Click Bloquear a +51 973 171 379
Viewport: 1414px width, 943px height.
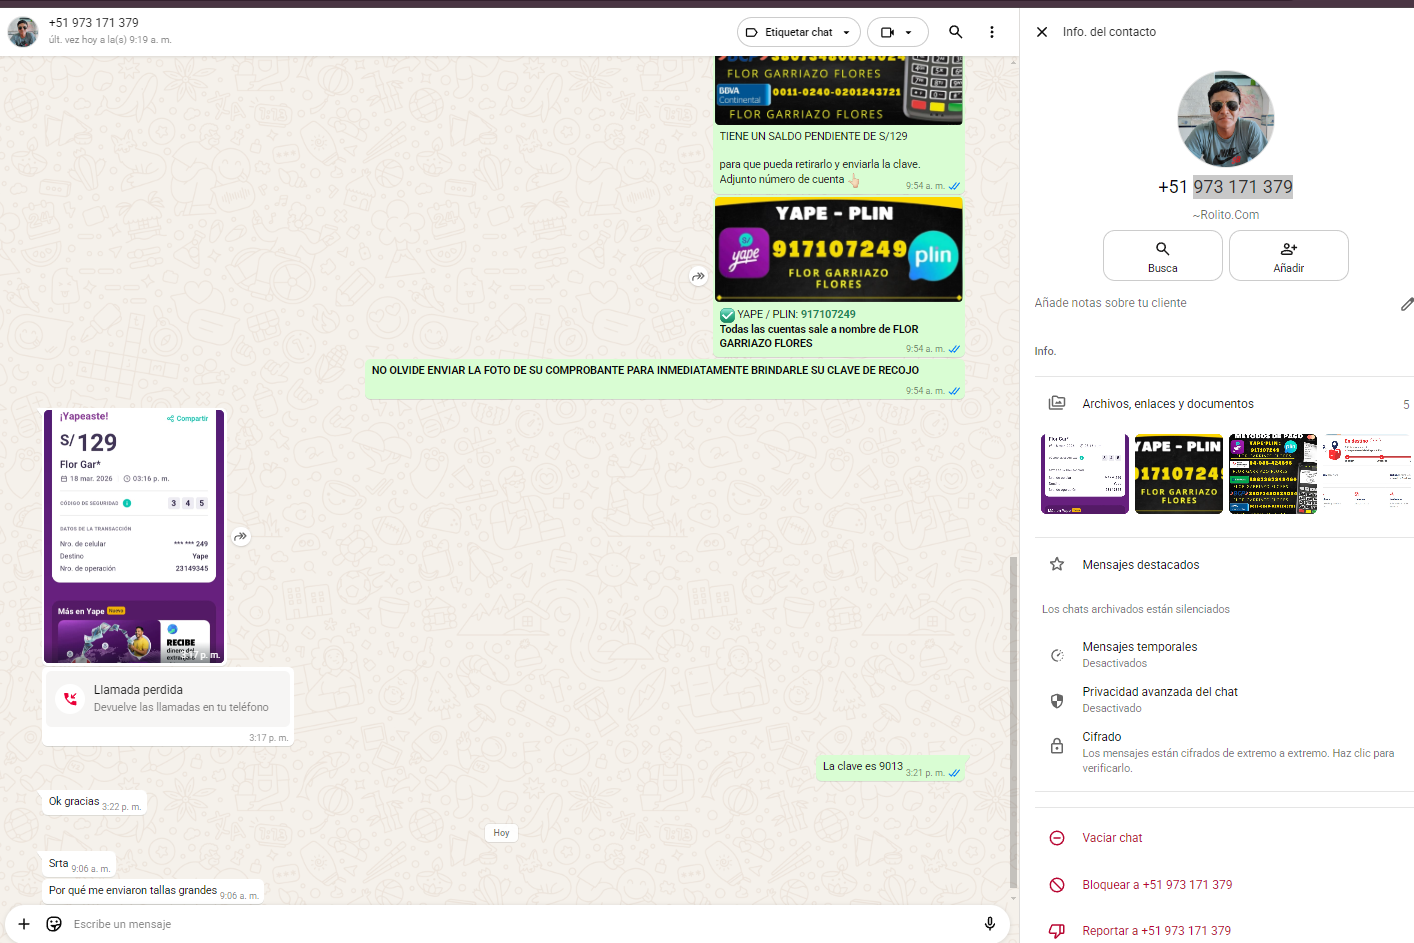coord(1156,885)
